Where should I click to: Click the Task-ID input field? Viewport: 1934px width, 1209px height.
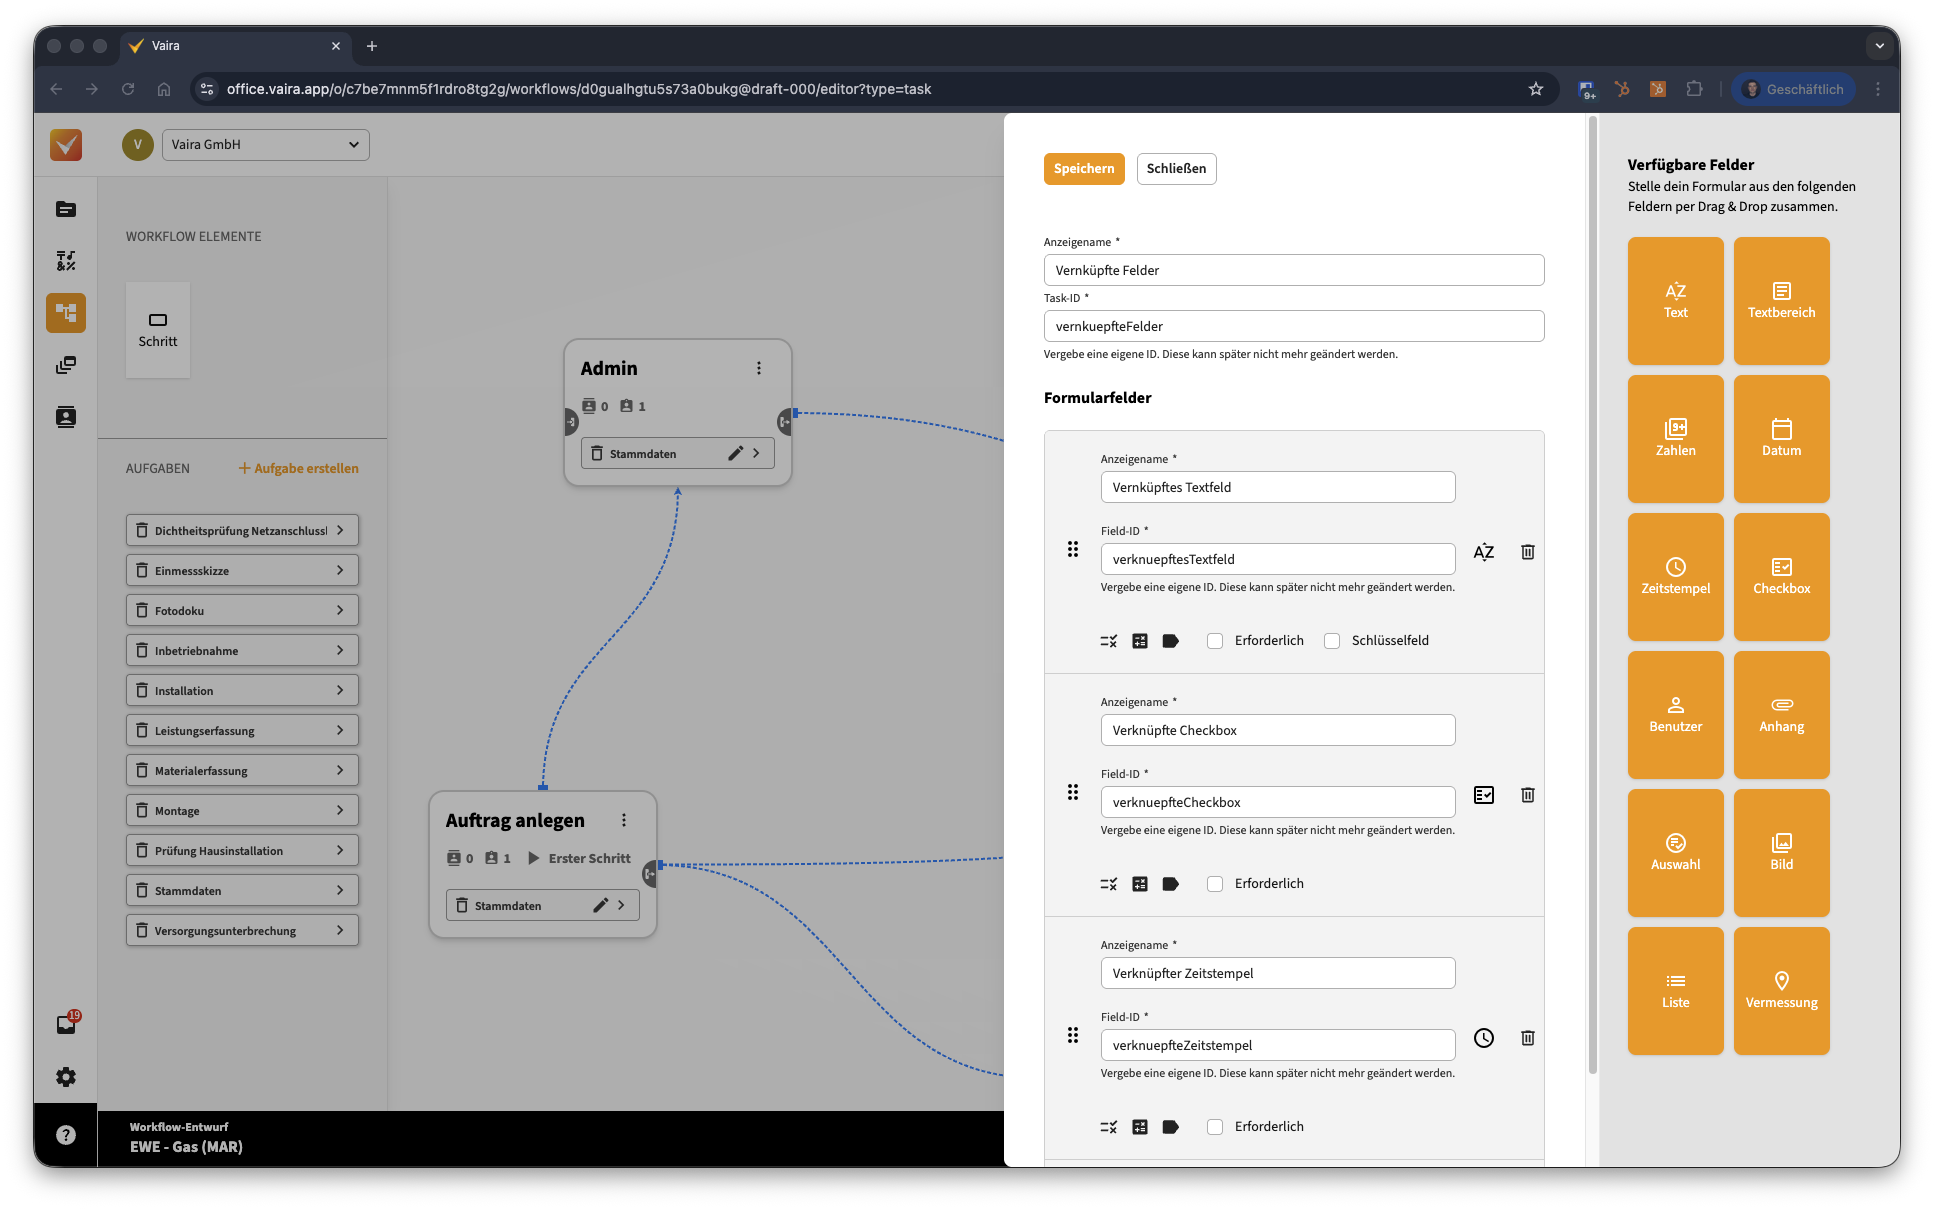point(1293,326)
